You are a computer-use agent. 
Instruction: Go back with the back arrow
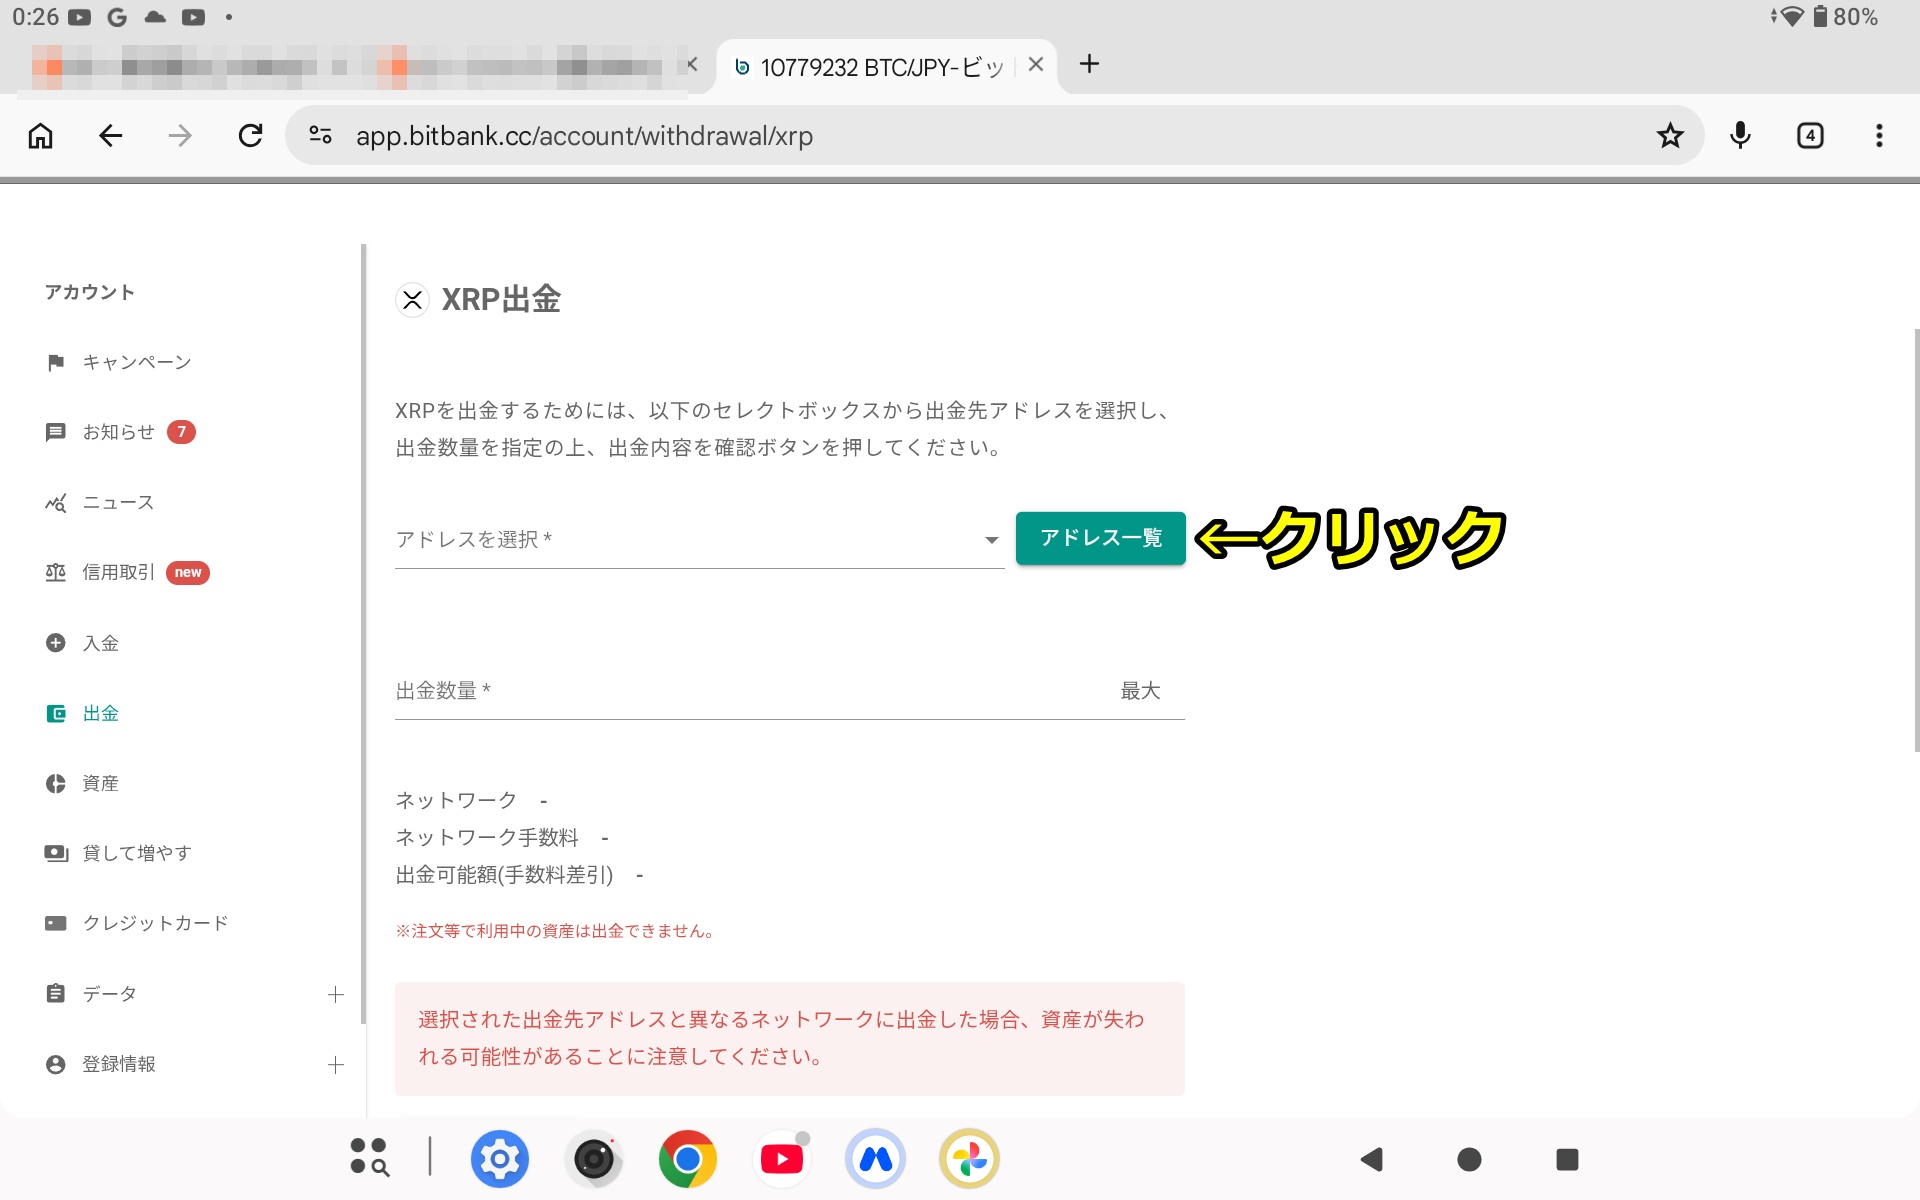coord(110,135)
